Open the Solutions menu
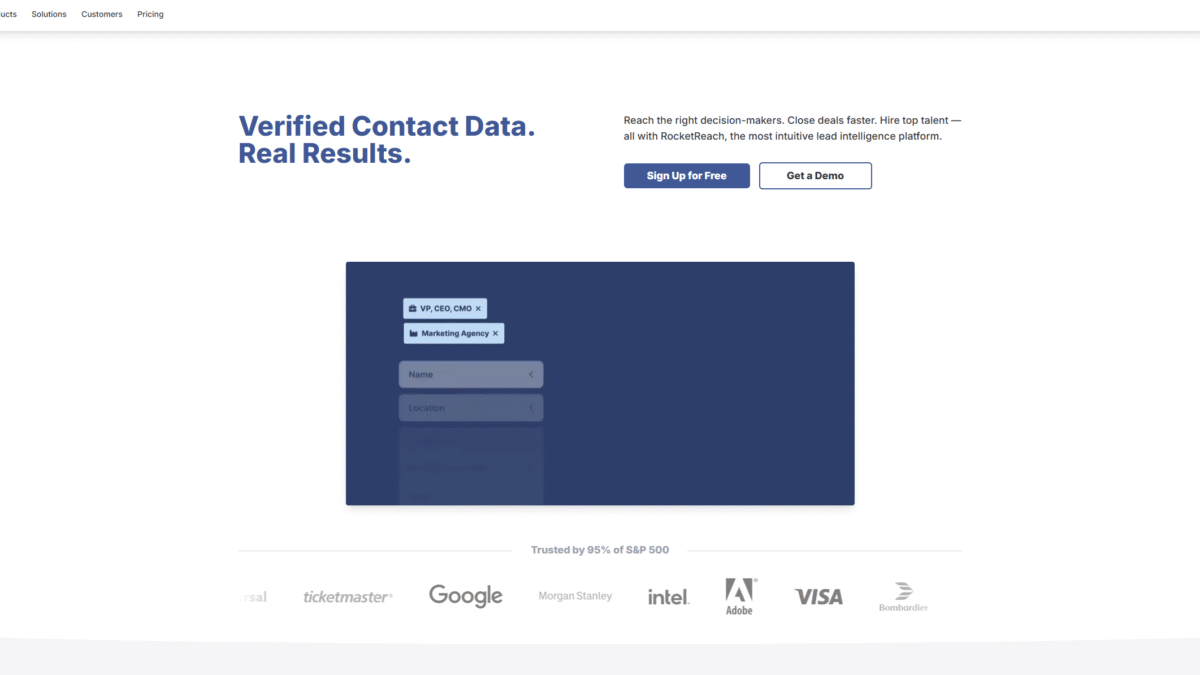The height and width of the screenshot is (675, 1200). pyautogui.click(x=49, y=14)
